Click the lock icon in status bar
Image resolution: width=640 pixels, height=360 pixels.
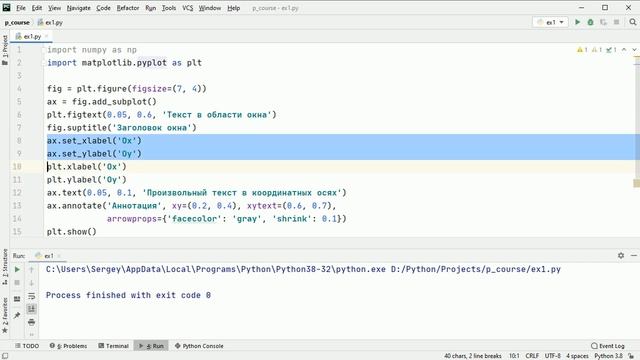[631, 356]
